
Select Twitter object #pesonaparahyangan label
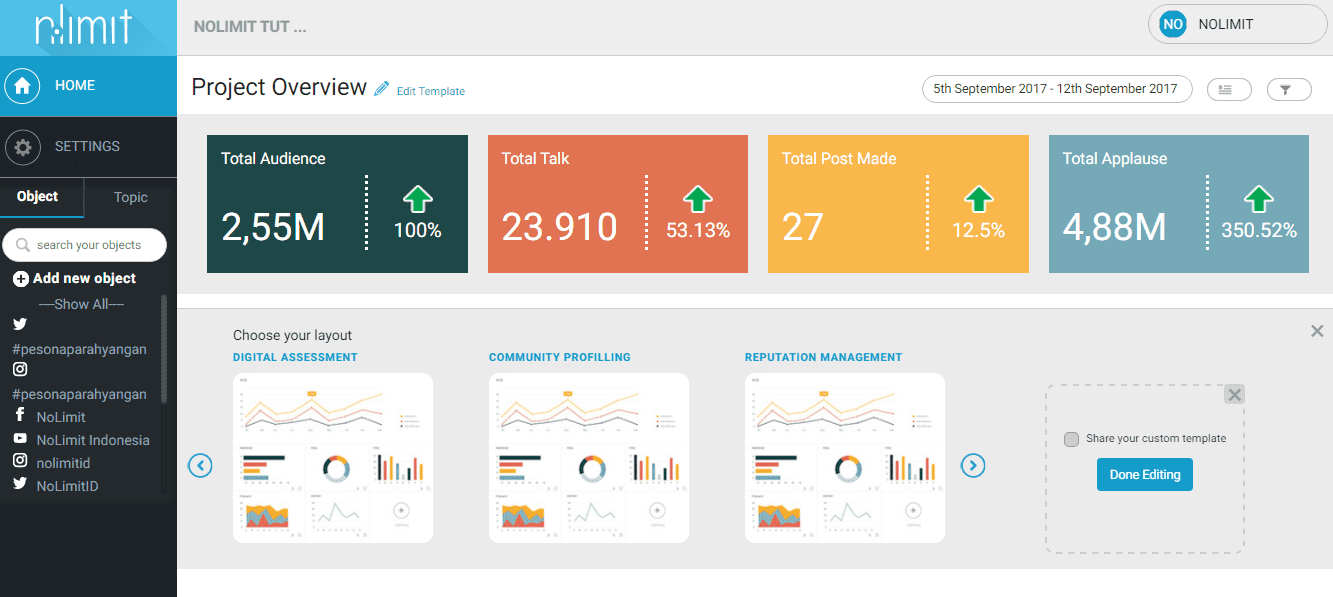(x=80, y=349)
